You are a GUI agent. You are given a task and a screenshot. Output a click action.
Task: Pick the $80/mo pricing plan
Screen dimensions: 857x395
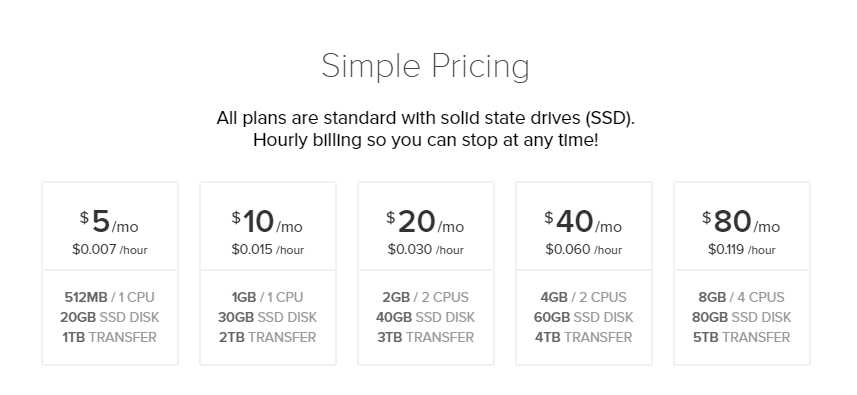tap(742, 273)
